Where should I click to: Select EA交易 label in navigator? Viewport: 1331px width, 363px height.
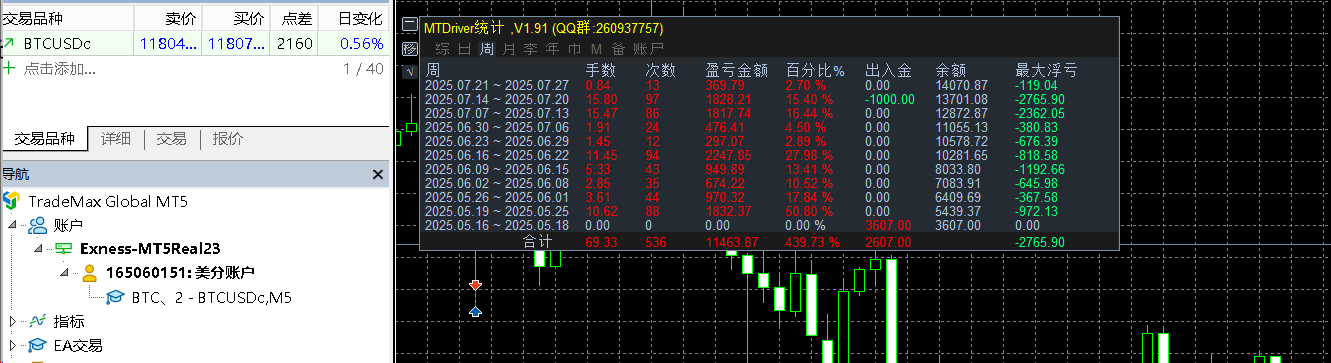tap(78, 345)
